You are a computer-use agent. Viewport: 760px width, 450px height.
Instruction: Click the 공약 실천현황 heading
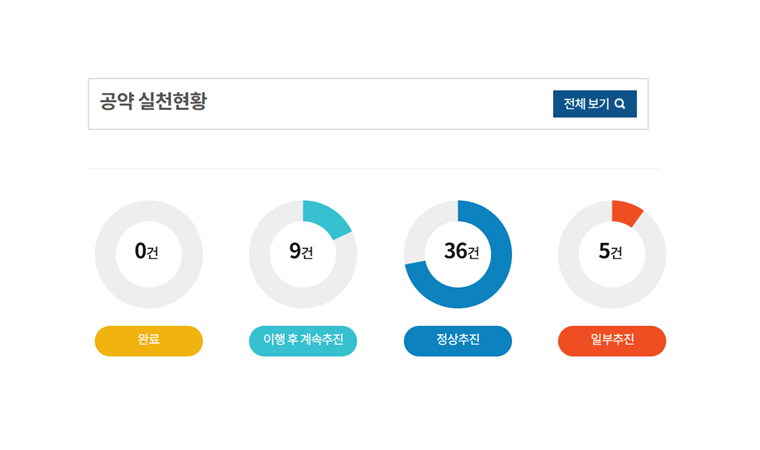pyautogui.click(x=153, y=102)
